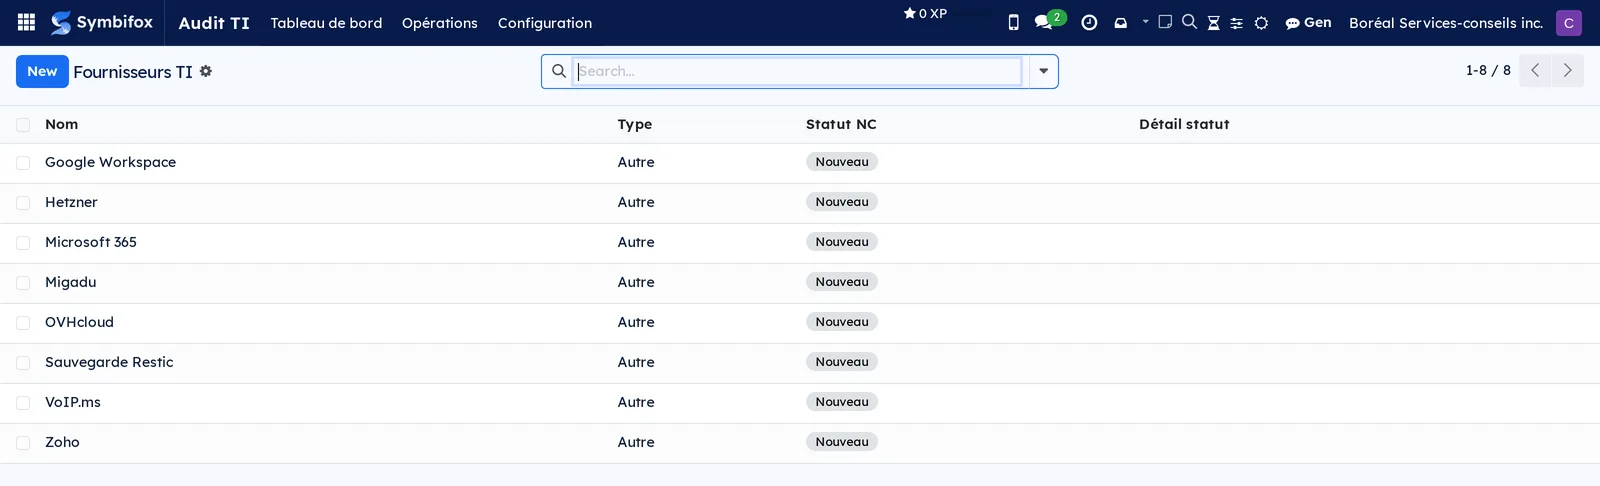Open the VoIP.ms record
This screenshot has width=1600, height=486.
point(73,402)
